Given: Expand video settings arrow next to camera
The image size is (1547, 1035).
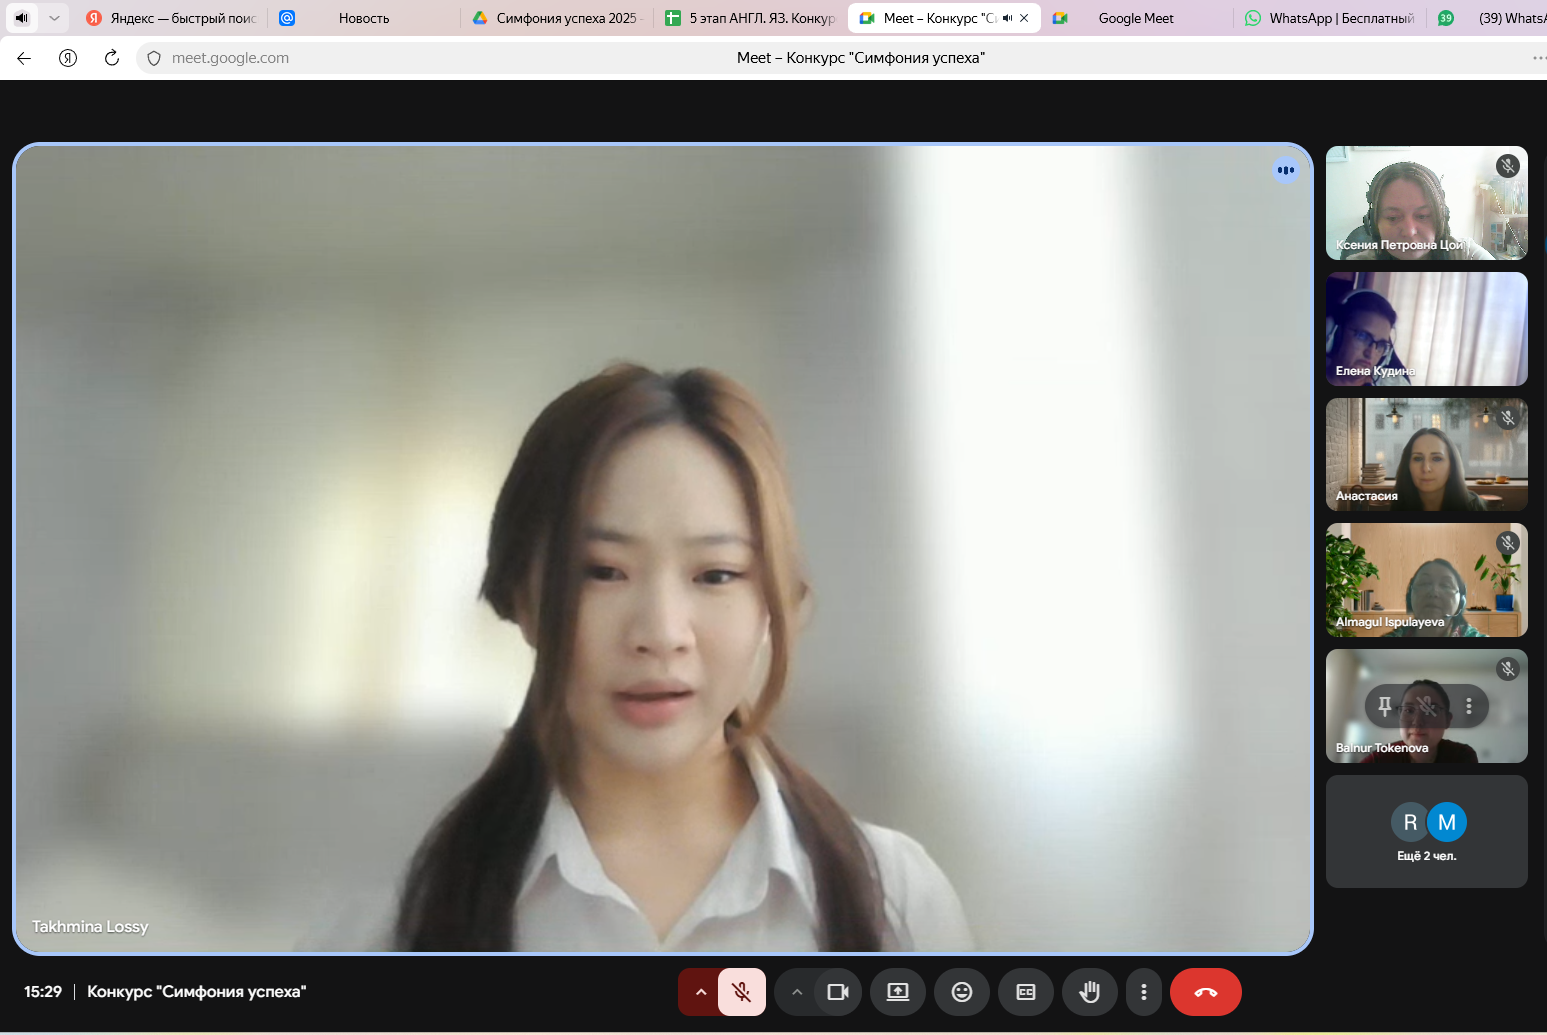Looking at the screenshot, I should [x=797, y=992].
